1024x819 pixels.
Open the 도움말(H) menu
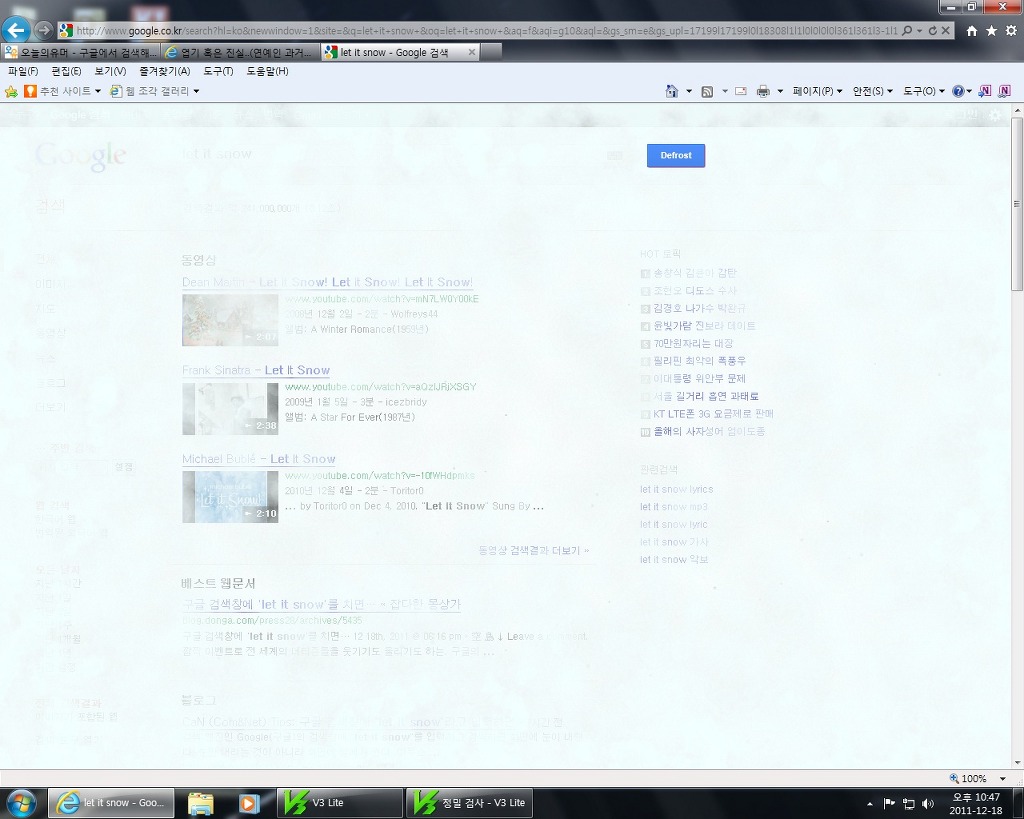[x=267, y=71]
